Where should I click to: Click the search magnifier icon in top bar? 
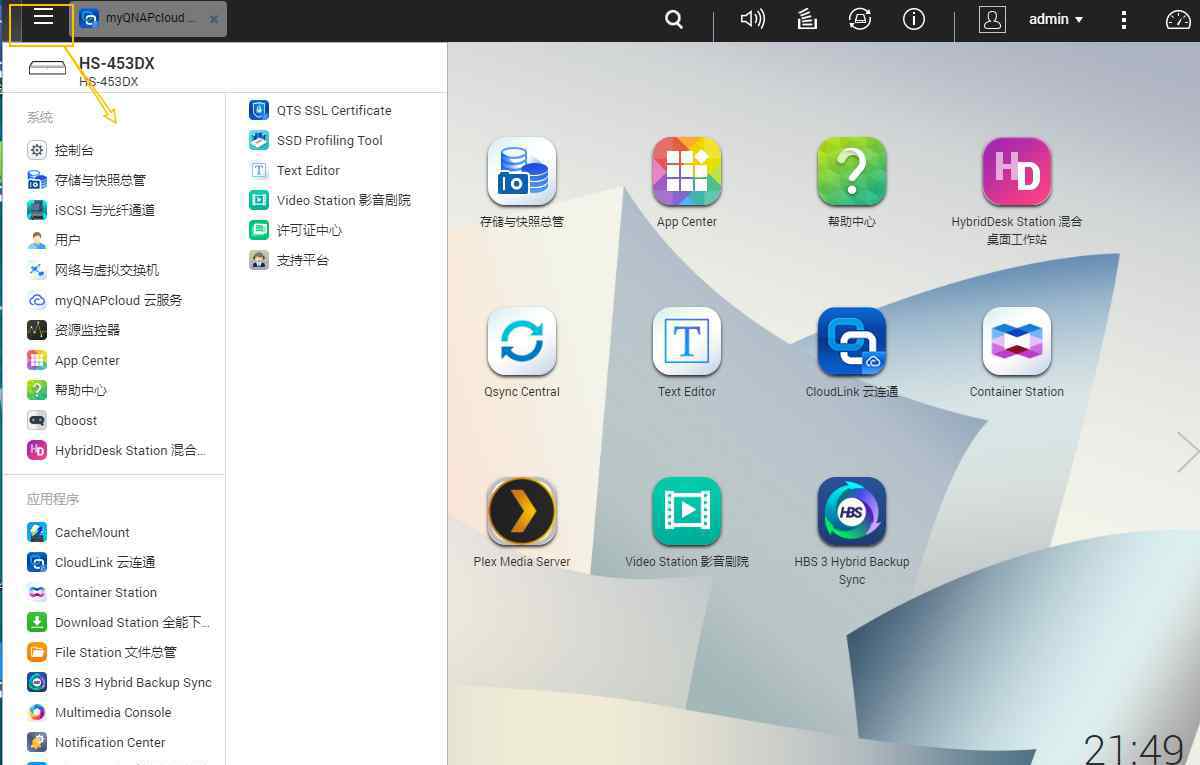(674, 19)
